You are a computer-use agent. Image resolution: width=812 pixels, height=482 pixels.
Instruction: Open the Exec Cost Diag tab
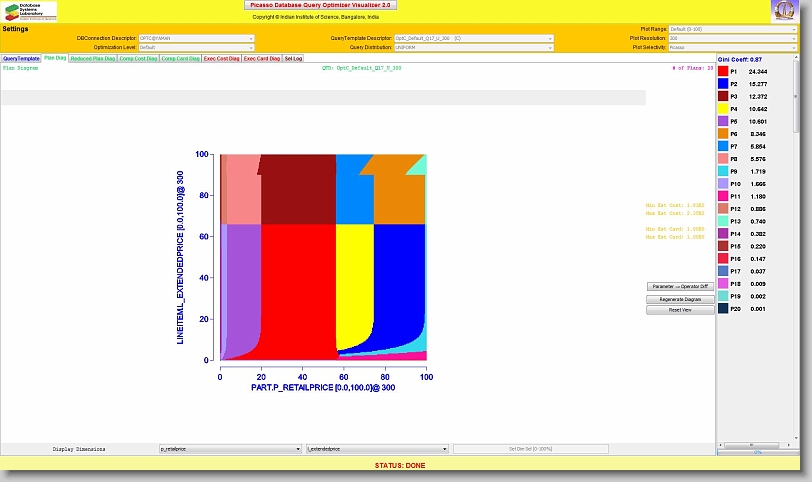pos(221,59)
